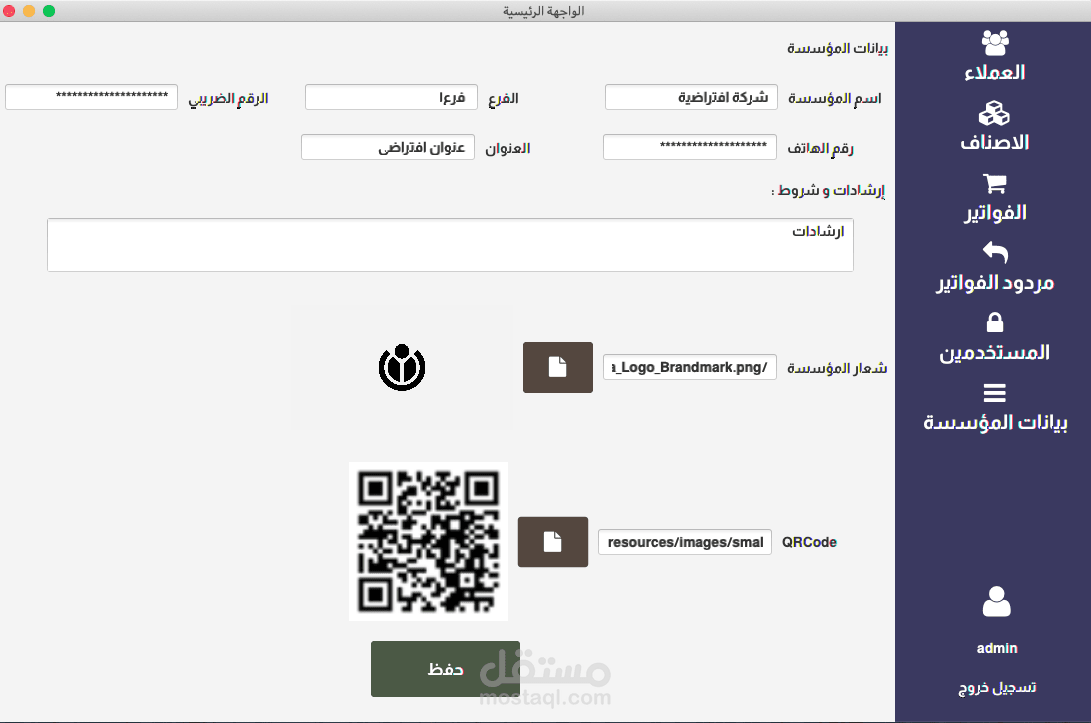Click the بيانات المؤسسة page heading
Image resolution: width=1091 pixels, height=723 pixels.
pyautogui.click(x=837, y=48)
